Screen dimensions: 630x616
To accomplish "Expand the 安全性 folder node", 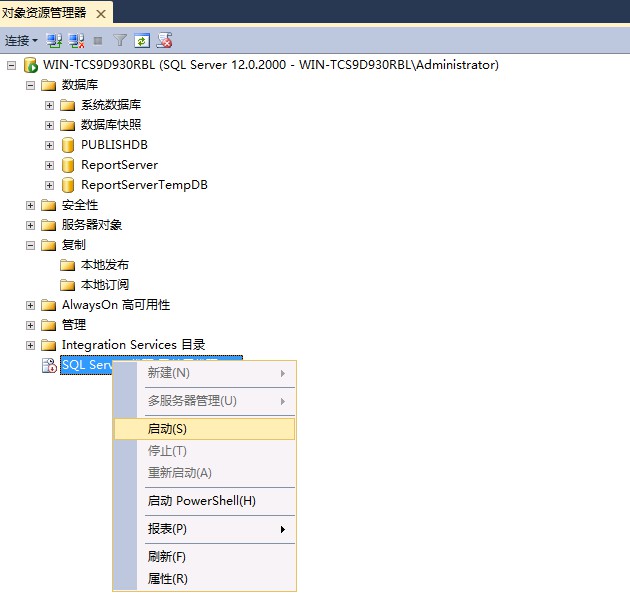I will coord(30,205).
